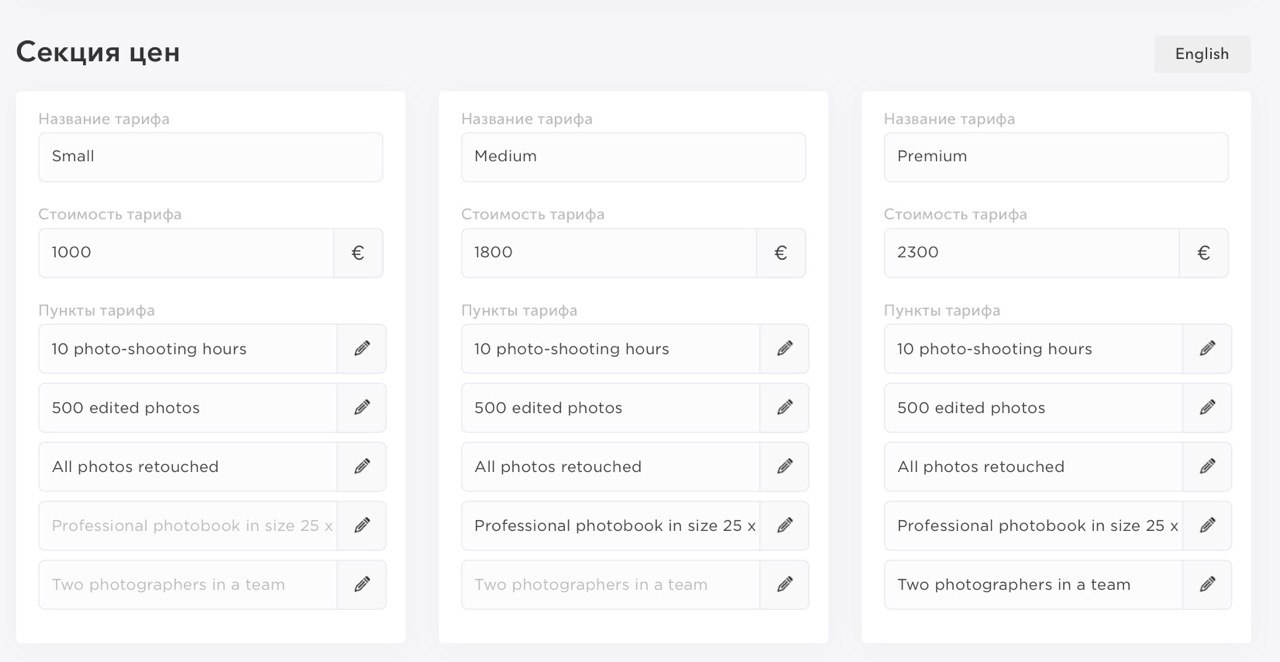
Task: Click euro currency button beside price 2300
Action: pyautogui.click(x=1204, y=253)
